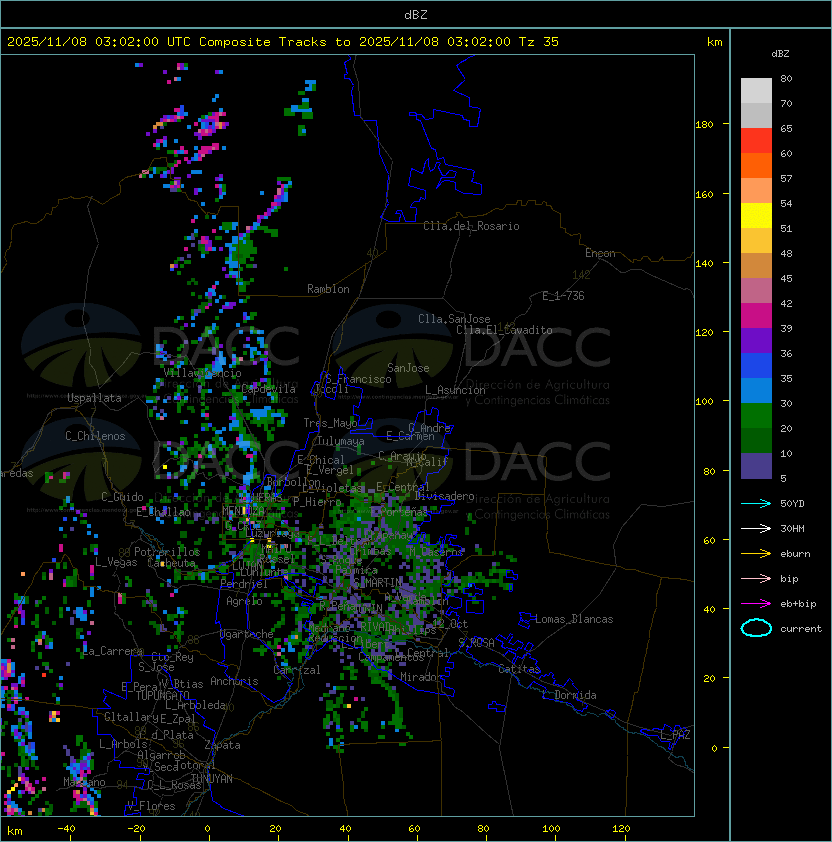Click the 'Ramblon' map label near top
Image resolution: width=832 pixels, height=842 pixels.
click(x=328, y=289)
